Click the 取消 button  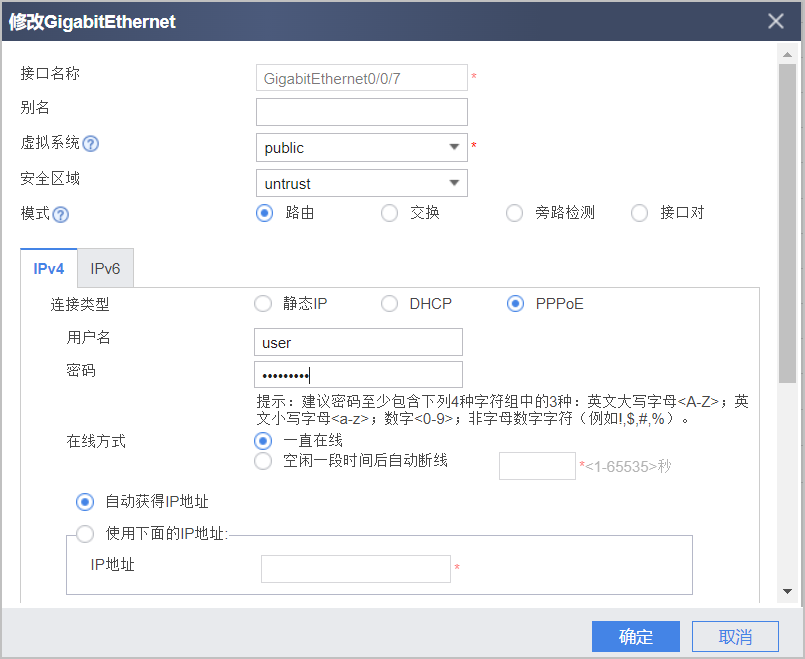(x=735, y=636)
